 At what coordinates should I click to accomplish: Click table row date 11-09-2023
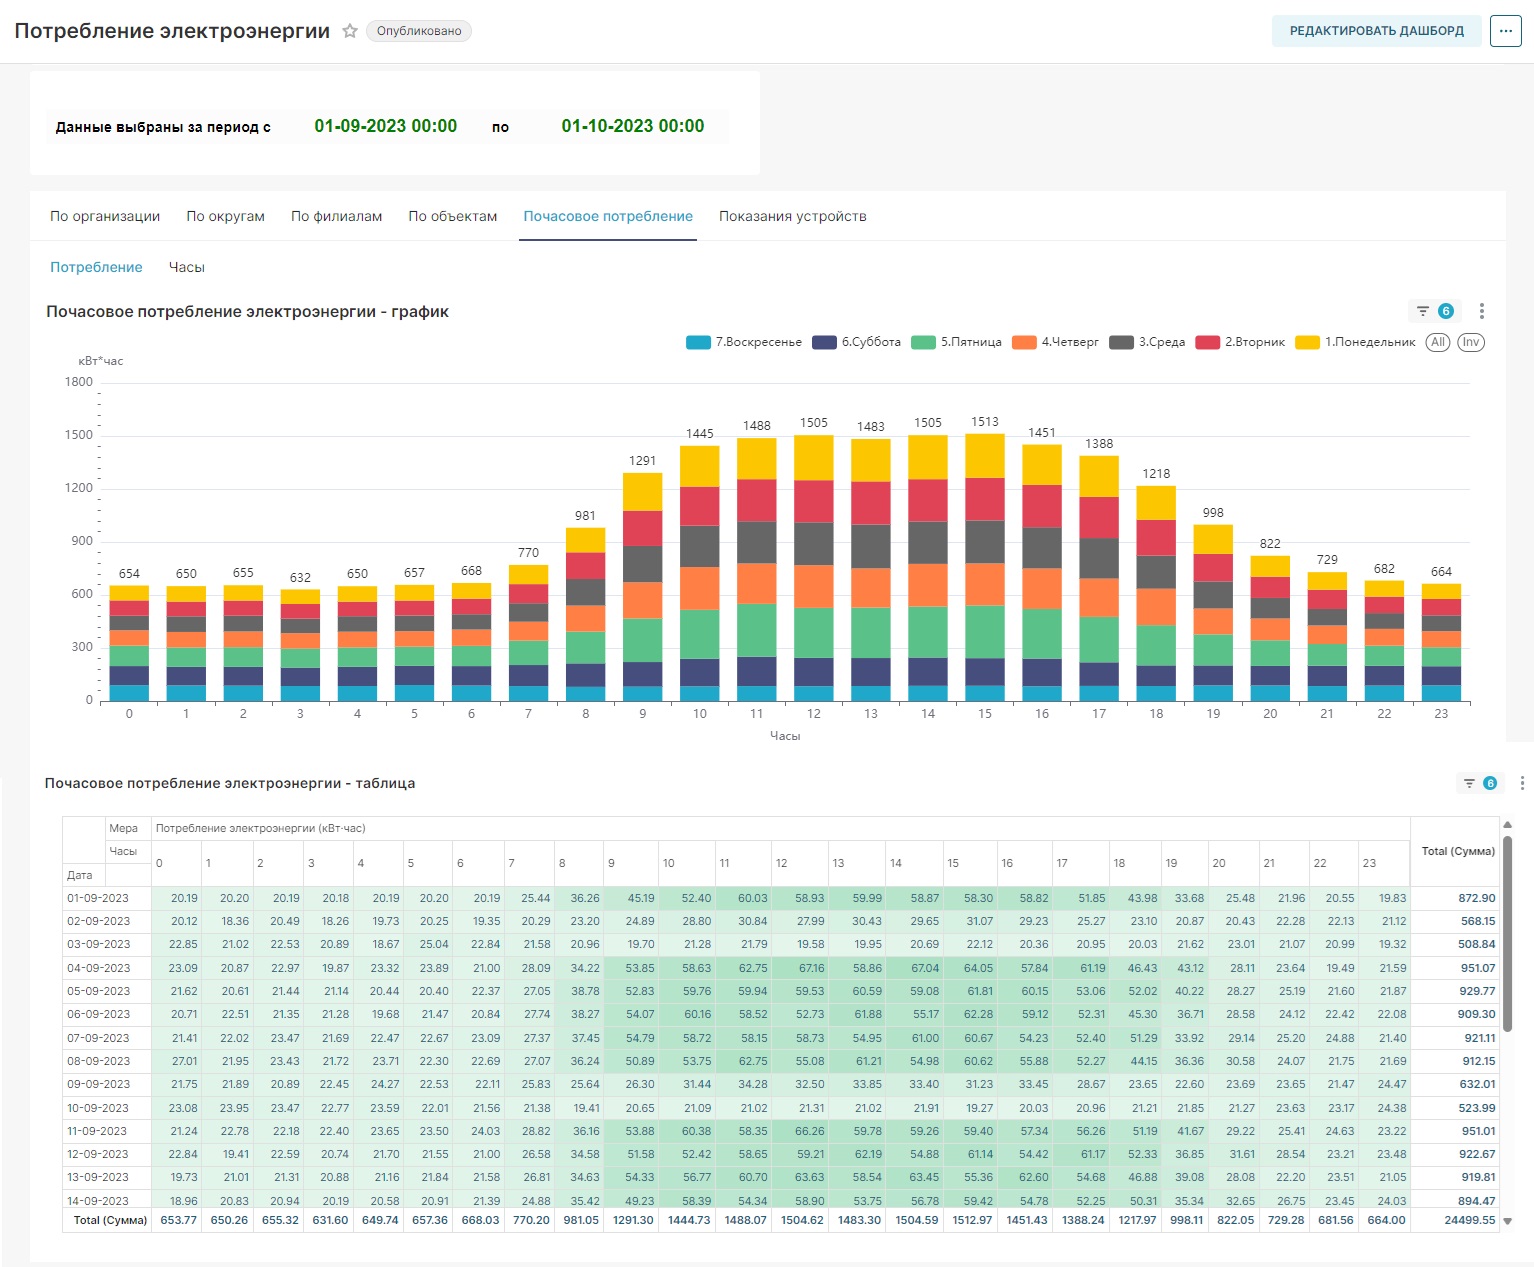point(98,1131)
